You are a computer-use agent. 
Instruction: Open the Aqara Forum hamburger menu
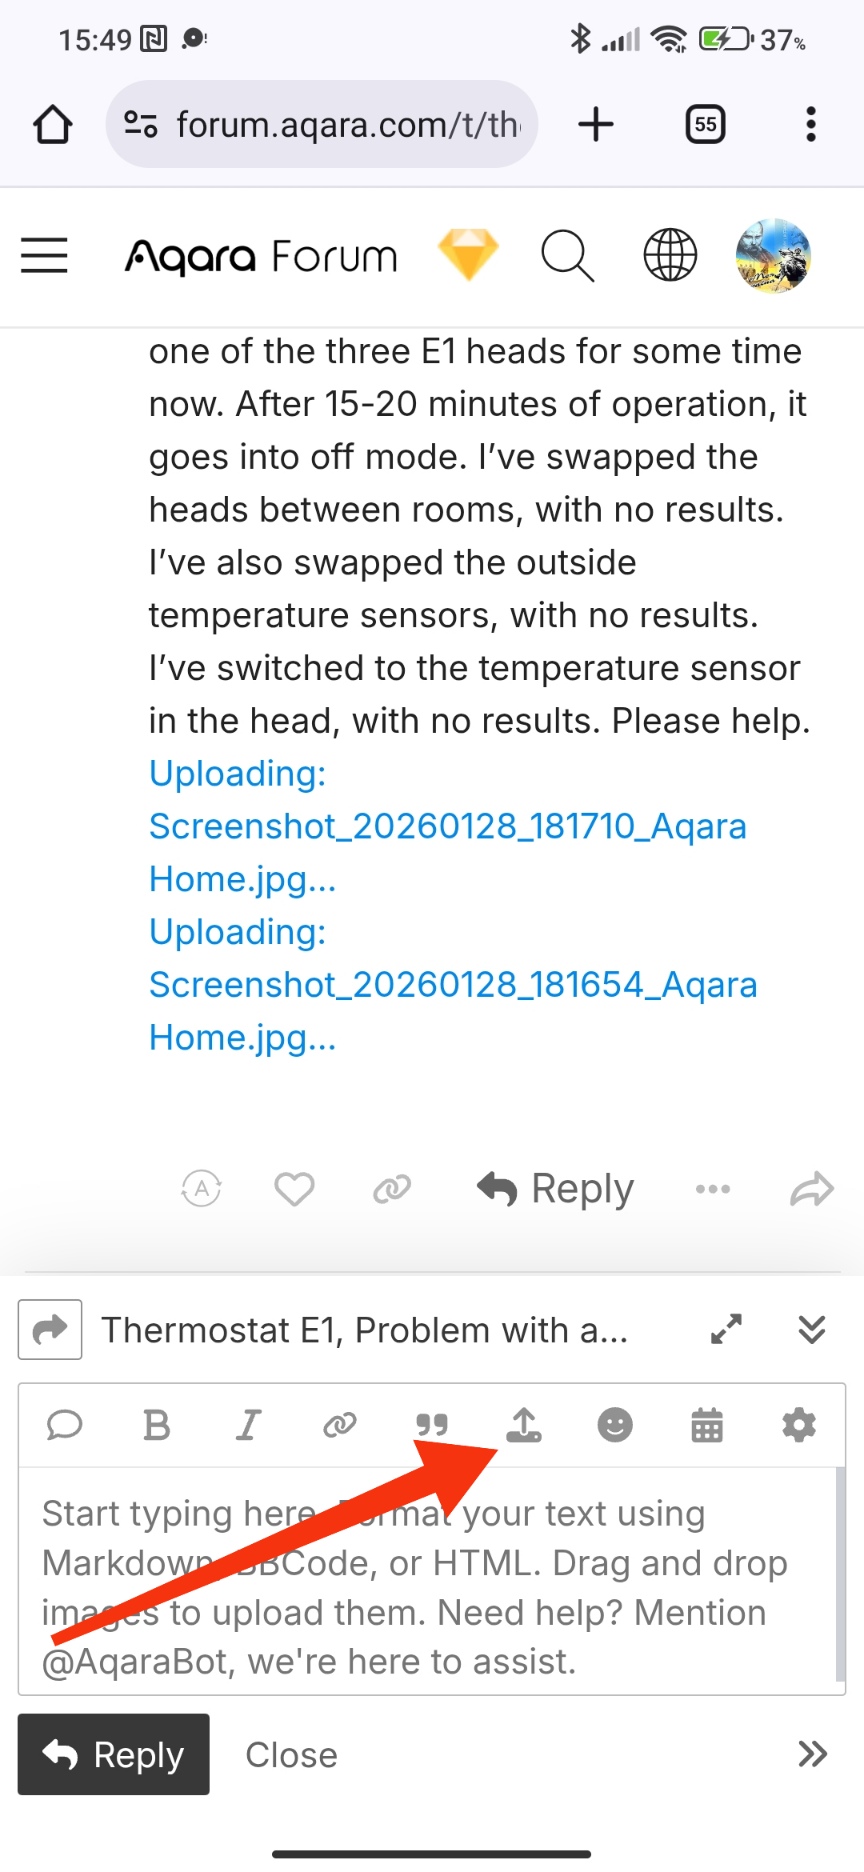tap(45, 256)
